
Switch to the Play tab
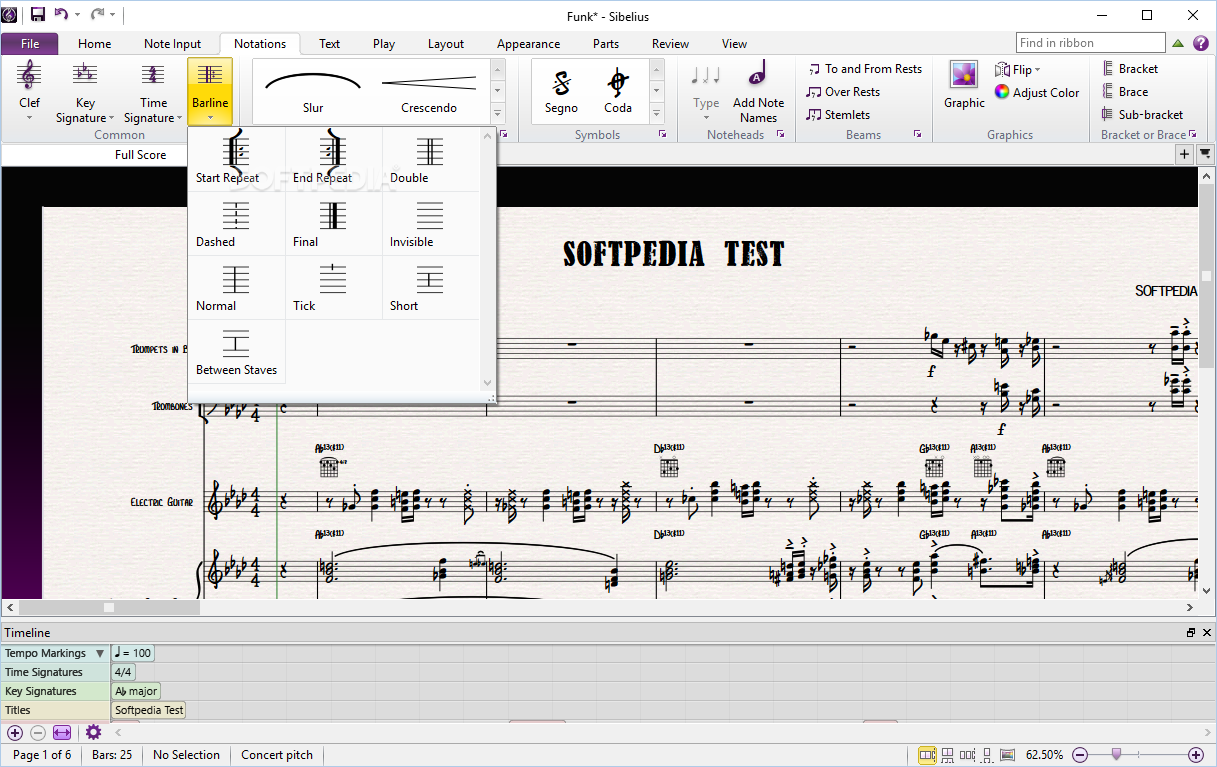384,44
